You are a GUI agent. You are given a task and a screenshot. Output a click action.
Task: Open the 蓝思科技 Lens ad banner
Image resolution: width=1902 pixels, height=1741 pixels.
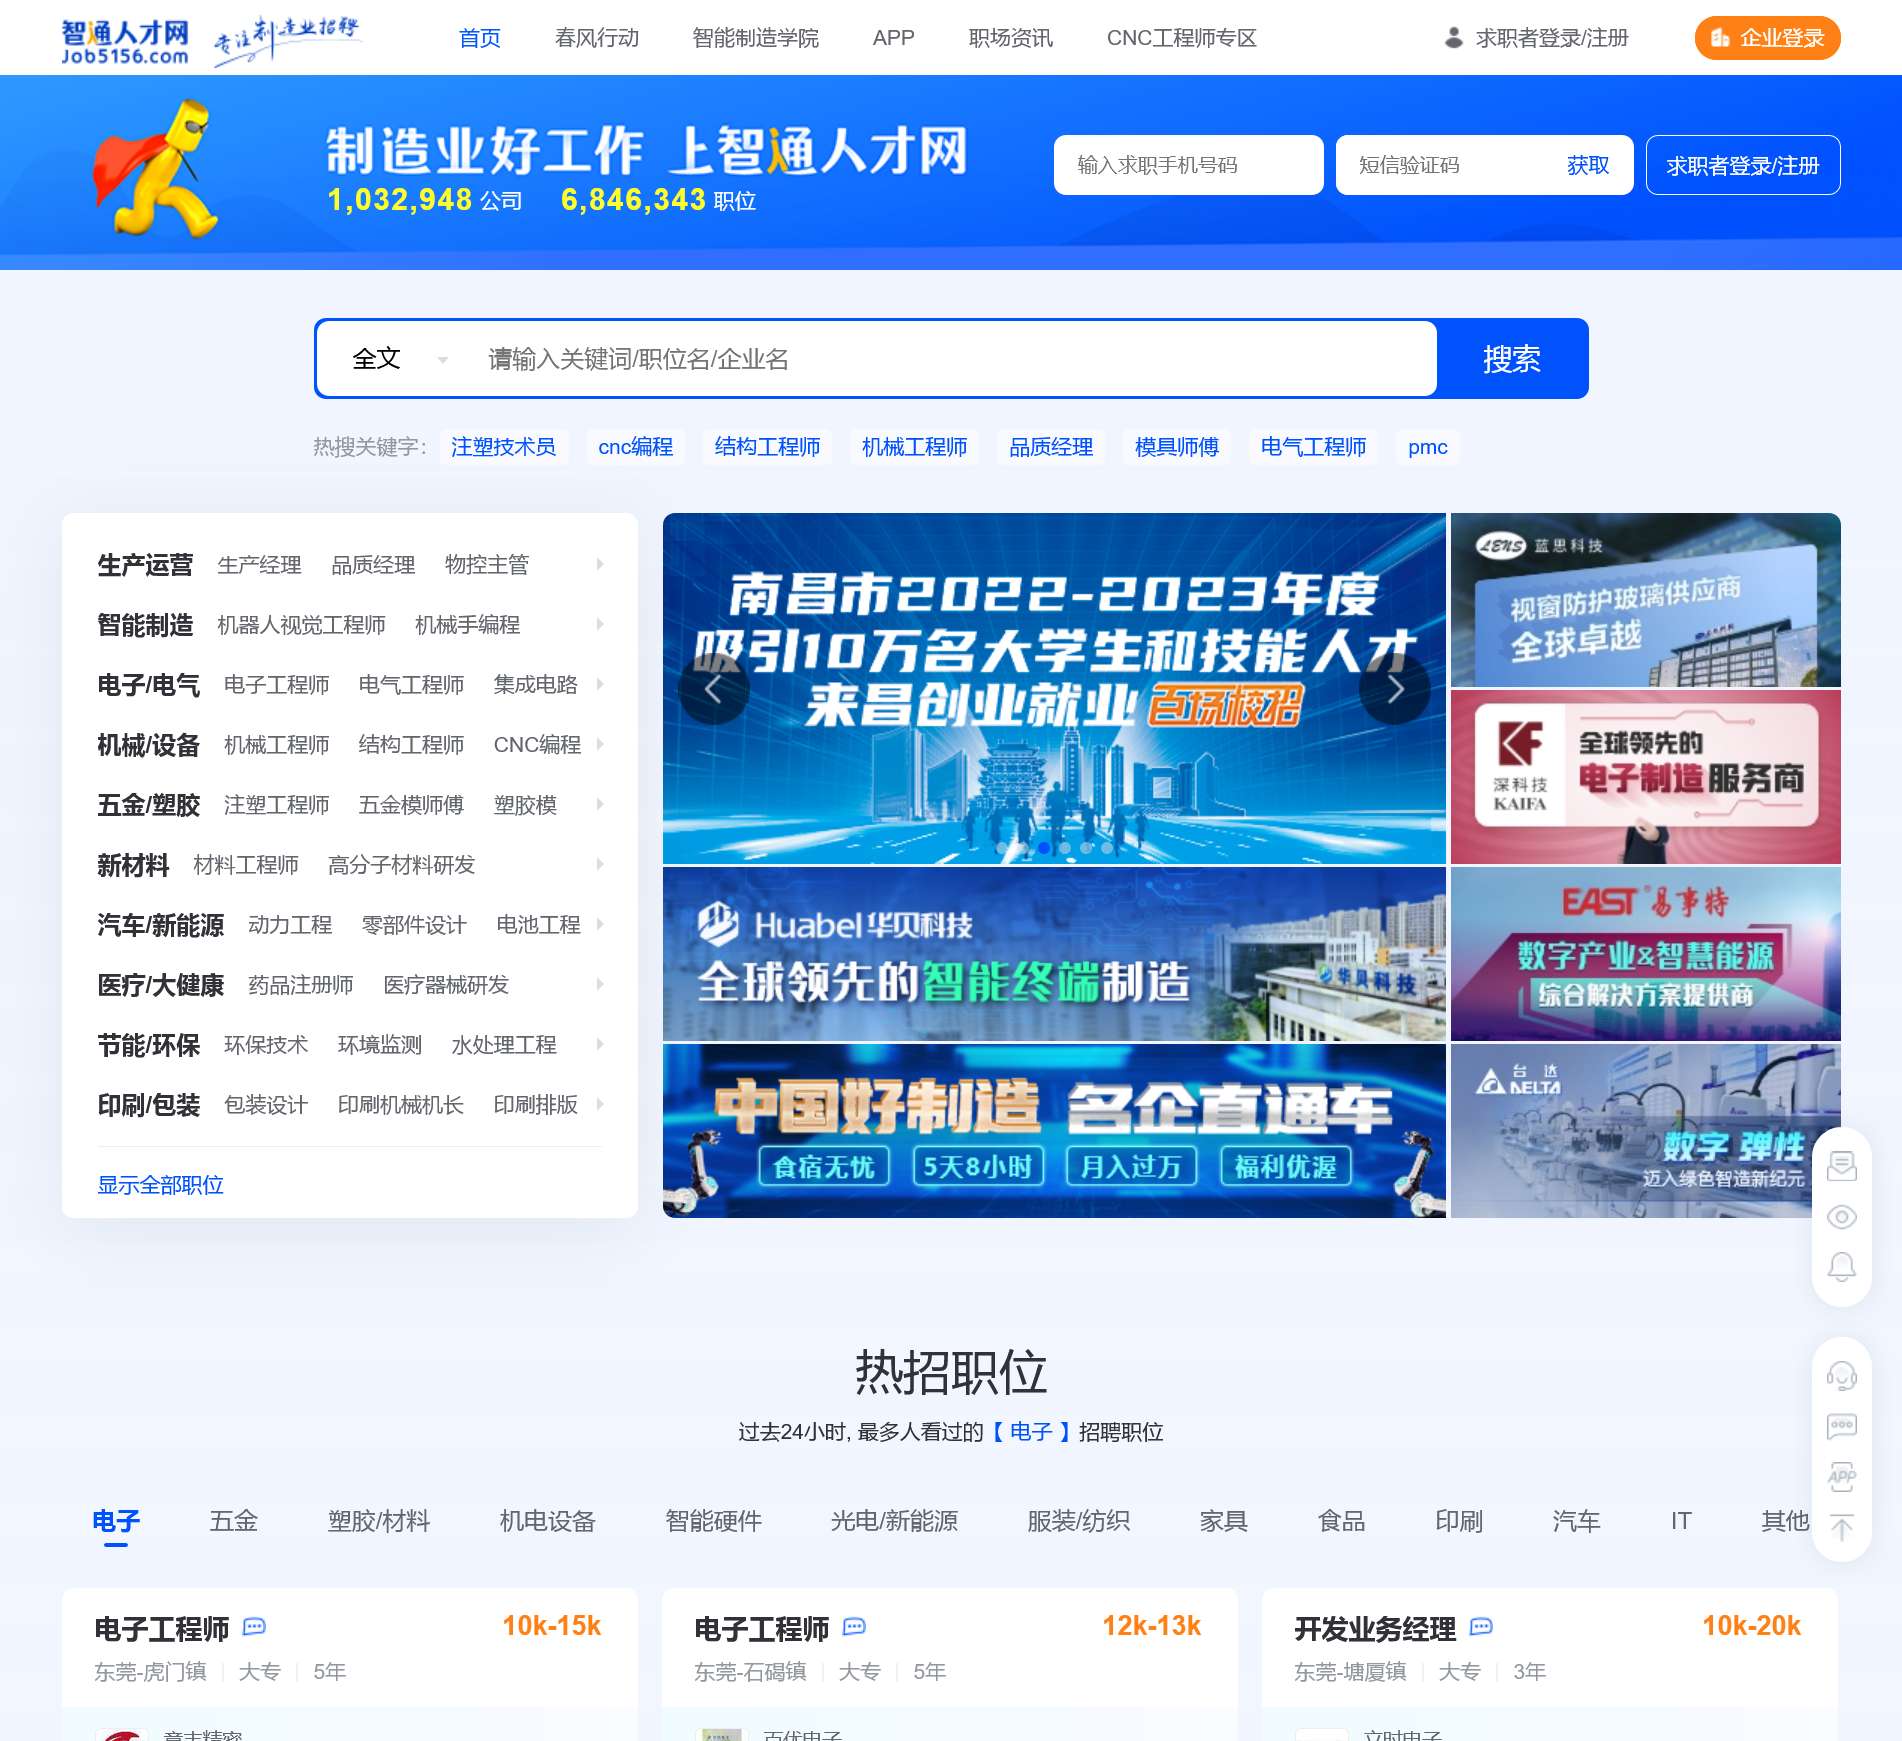point(1645,600)
